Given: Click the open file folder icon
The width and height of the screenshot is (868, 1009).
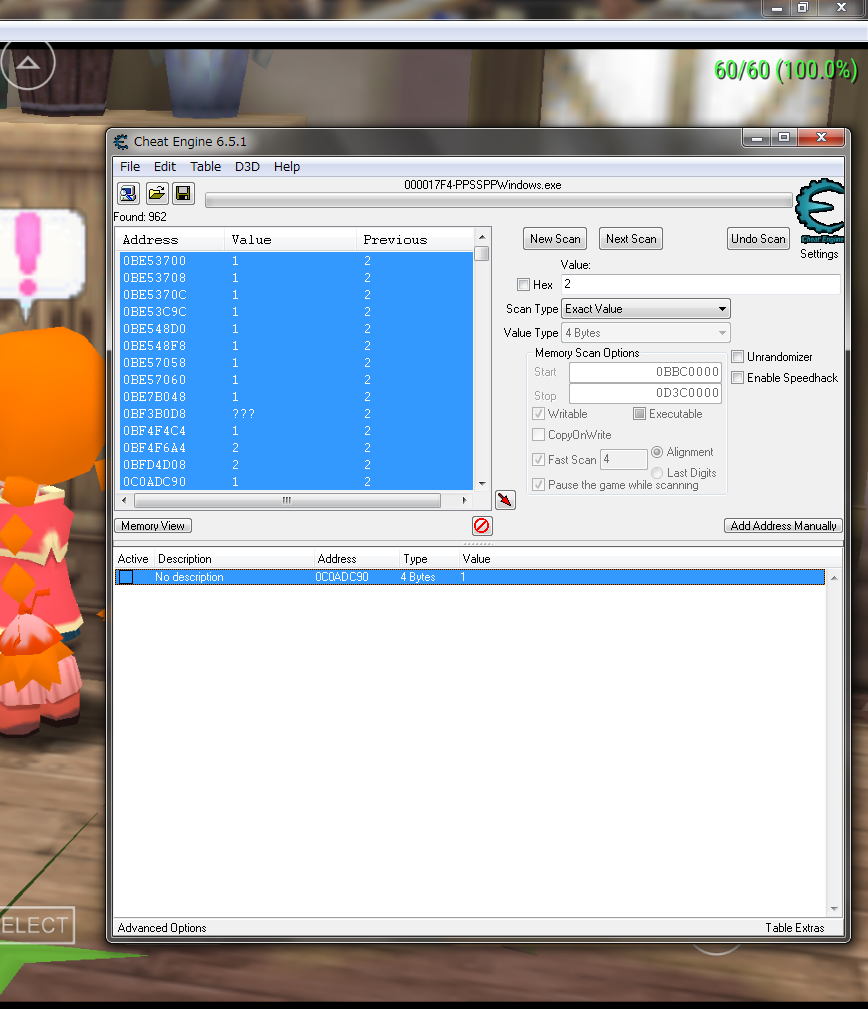Looking at the screenshot, I should (x=156, y=193).
